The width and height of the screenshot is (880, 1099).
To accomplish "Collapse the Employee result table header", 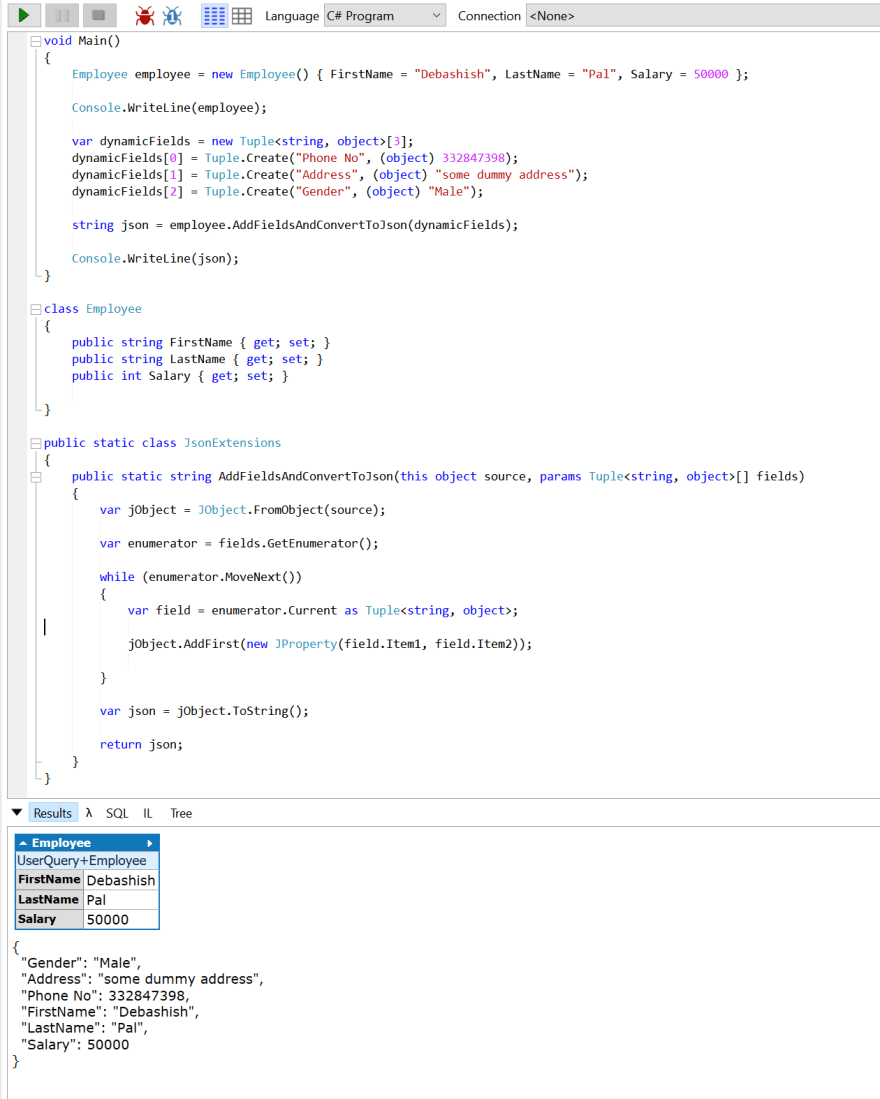I will click(23, 843).
